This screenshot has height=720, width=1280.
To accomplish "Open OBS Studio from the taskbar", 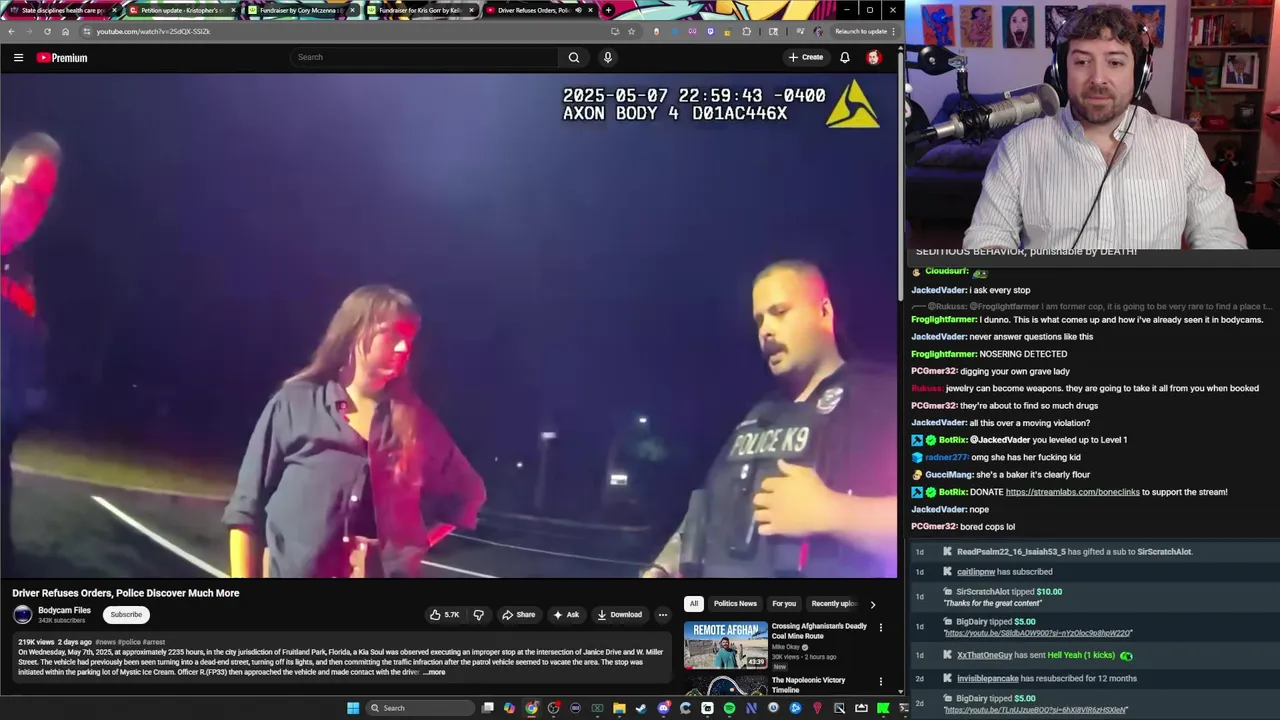I will pos(553,708).
